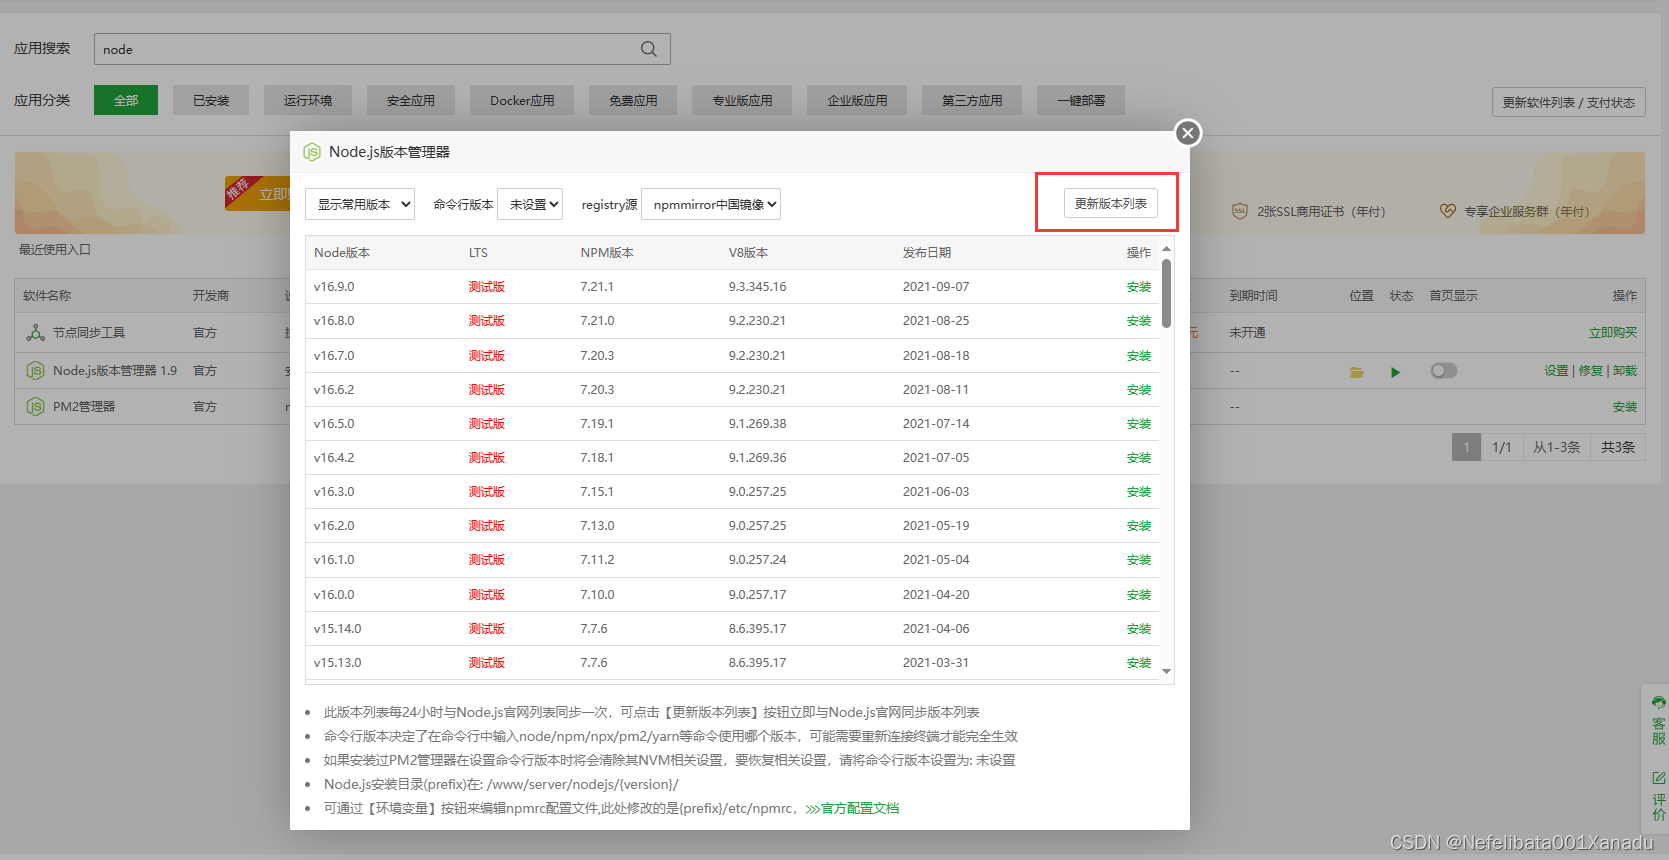The width and height of the screenshot is (1669, 860).
Task: Install Node version v16.6.2
Action: [x=1138, y=390]
